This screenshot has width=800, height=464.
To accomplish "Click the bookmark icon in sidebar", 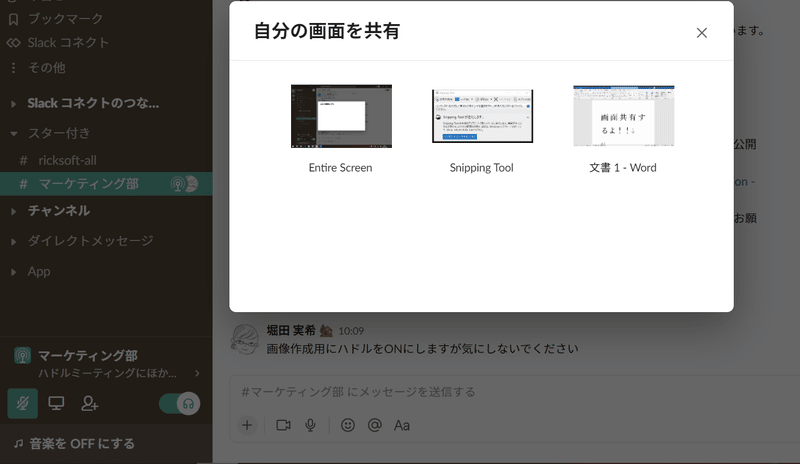I will pyautogui.click(x=13, y=19).
